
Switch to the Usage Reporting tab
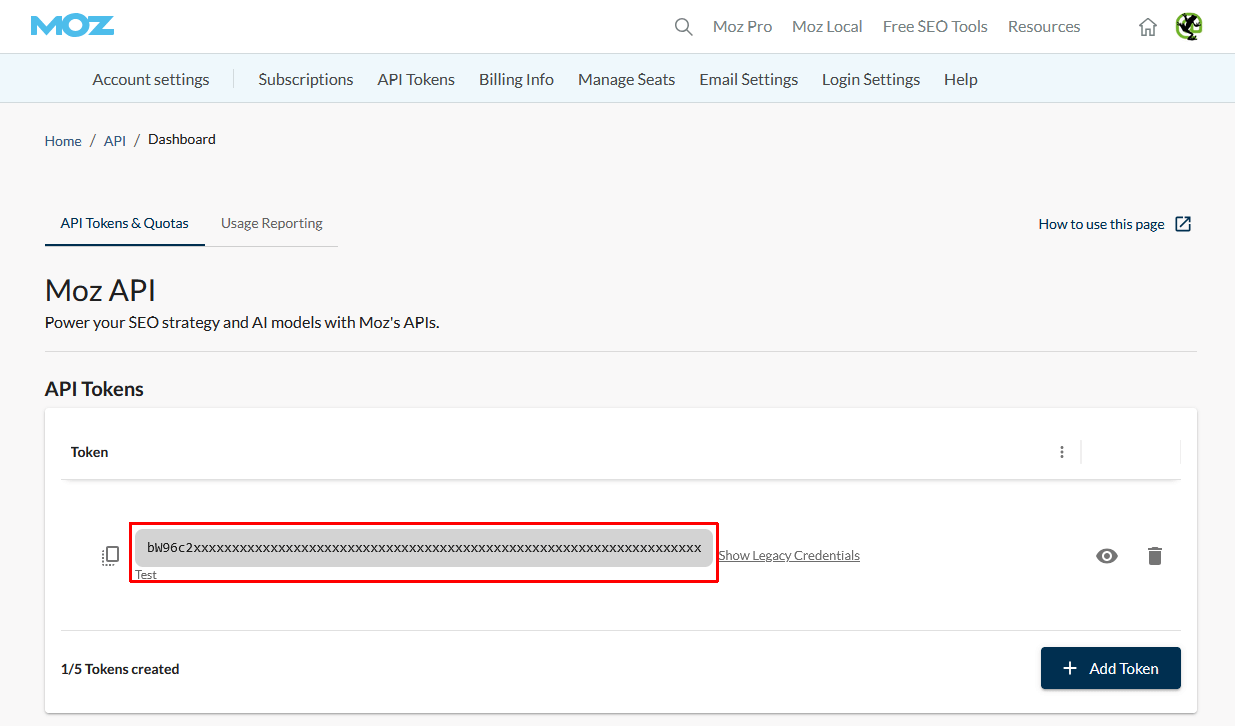pos(270,224)
